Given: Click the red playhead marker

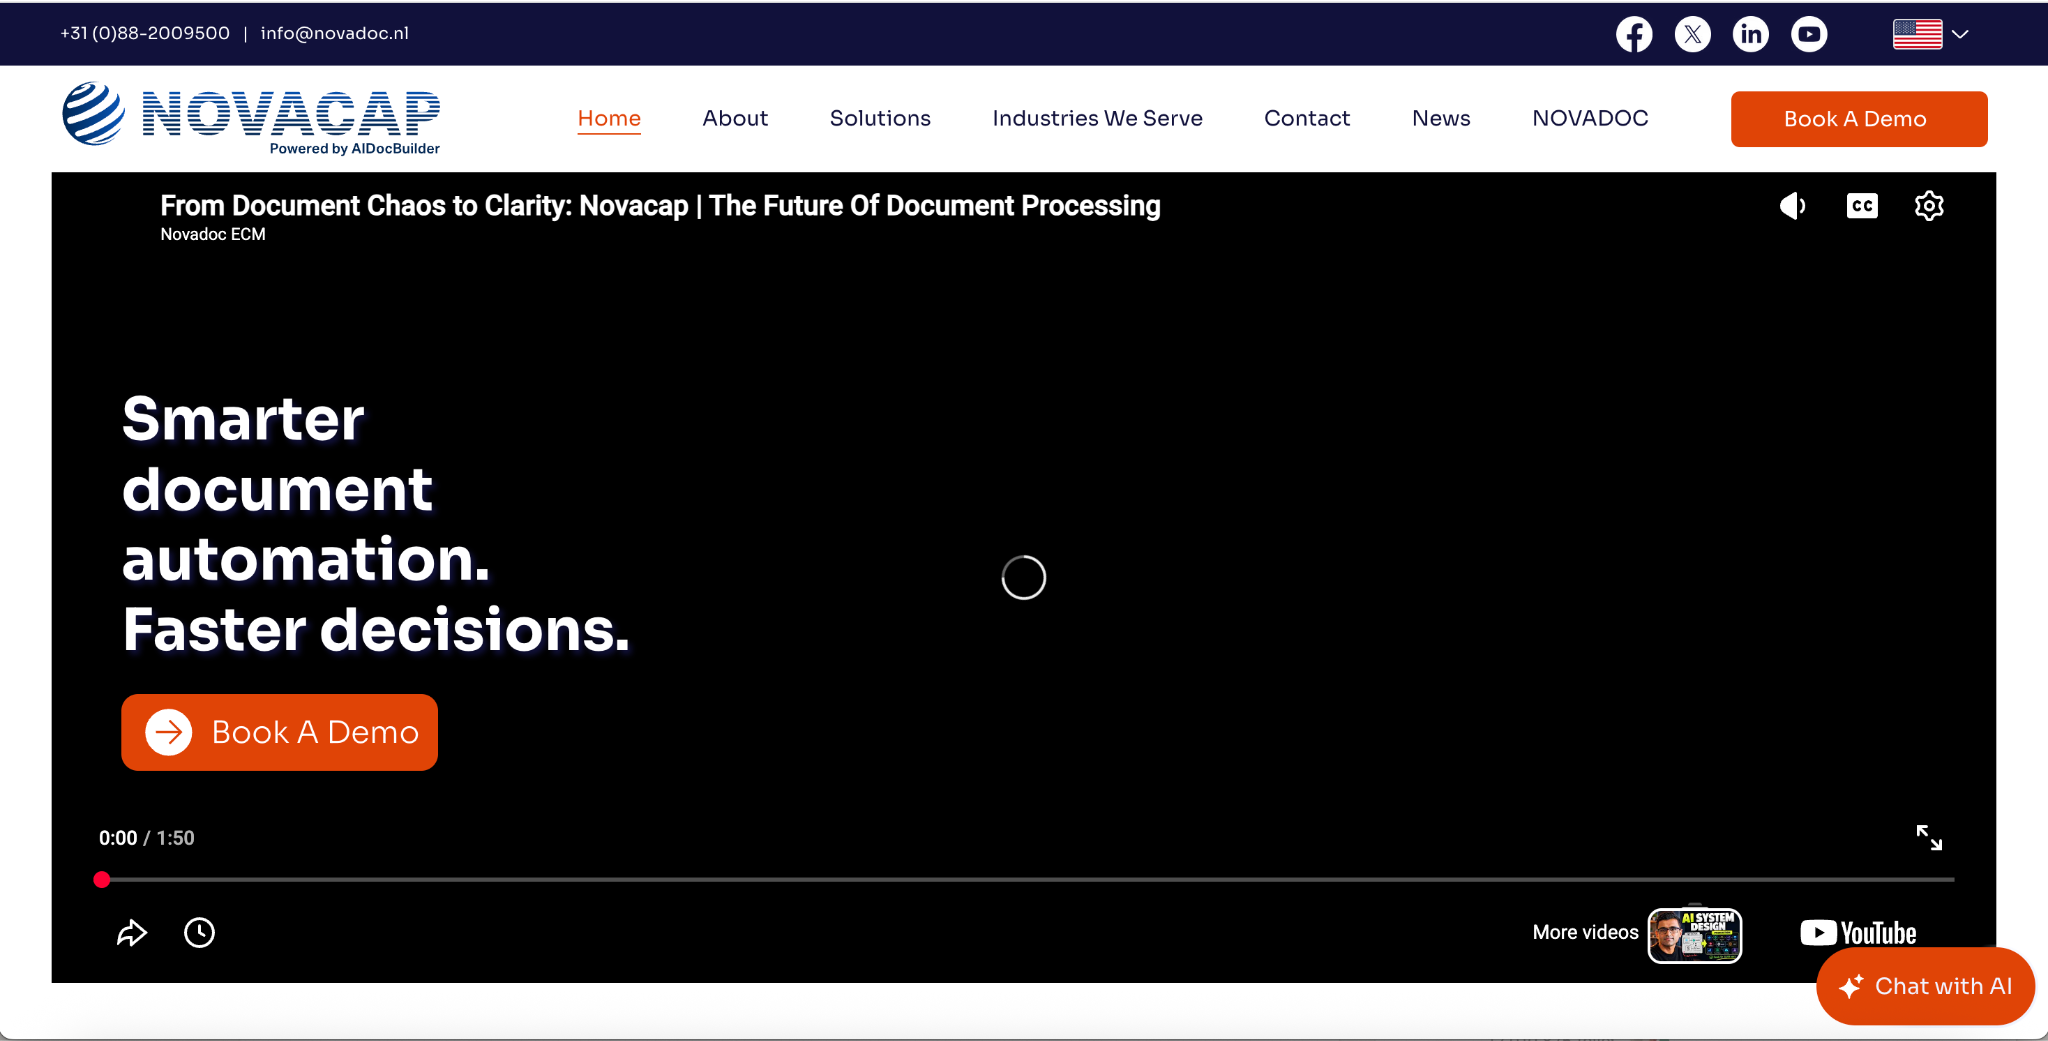Looking at the screenshot, I should pos(102,880).
